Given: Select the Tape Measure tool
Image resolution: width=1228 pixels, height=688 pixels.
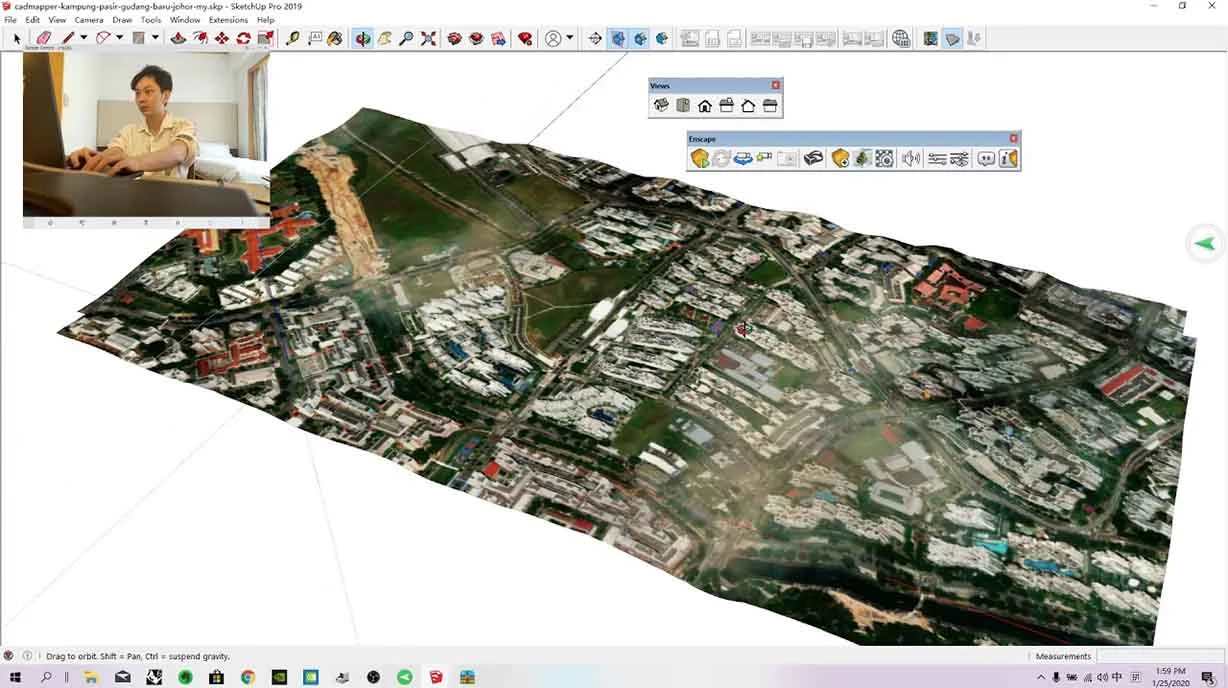Looking at the screenshot, I should (292, 38).
